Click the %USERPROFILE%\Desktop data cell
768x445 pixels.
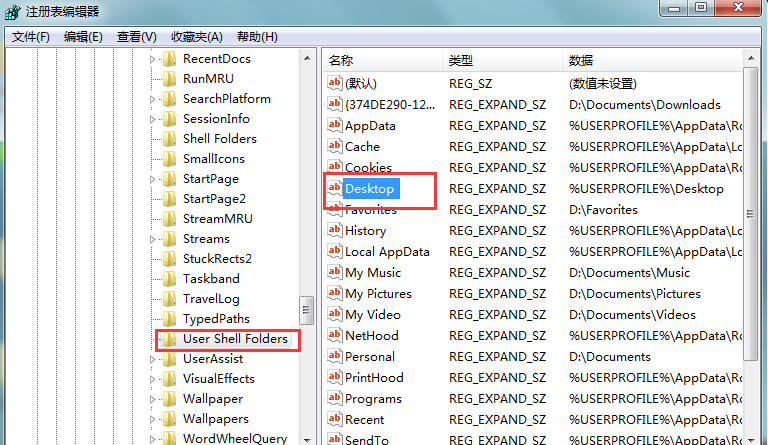pyautogui.click(x=646, y=189)
